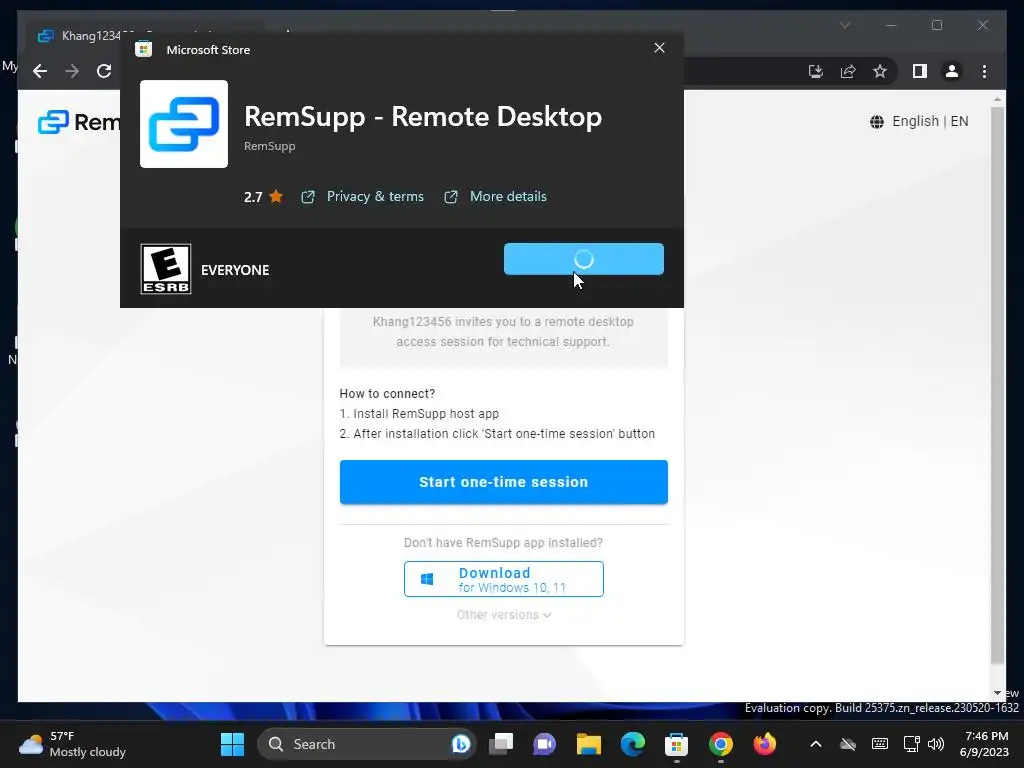Click the RemSupp app logo in Store popup

pos(184,124)
